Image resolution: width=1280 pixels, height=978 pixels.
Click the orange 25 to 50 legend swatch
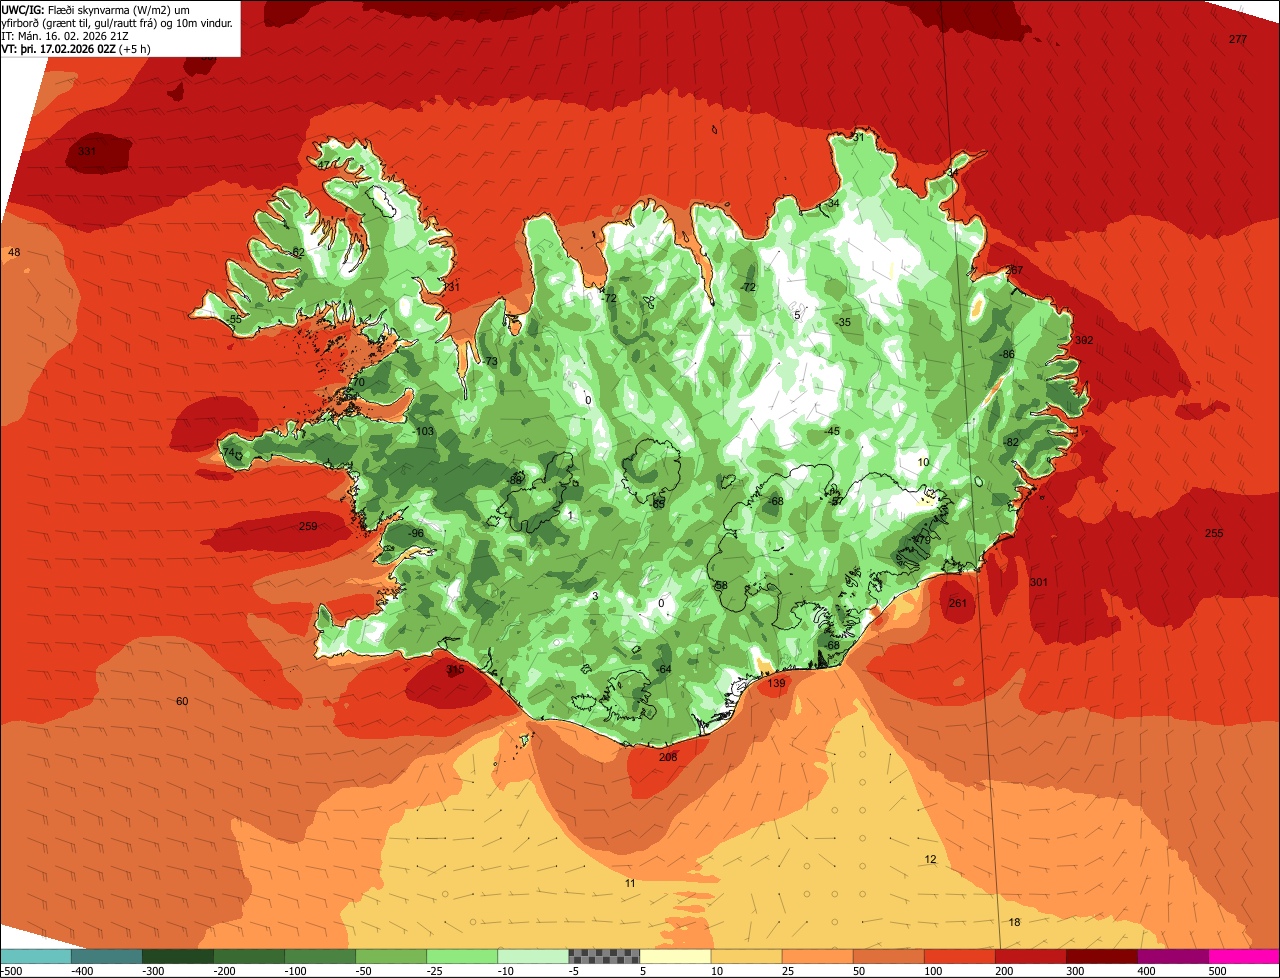pyautogui.click(x=816, y=957)
